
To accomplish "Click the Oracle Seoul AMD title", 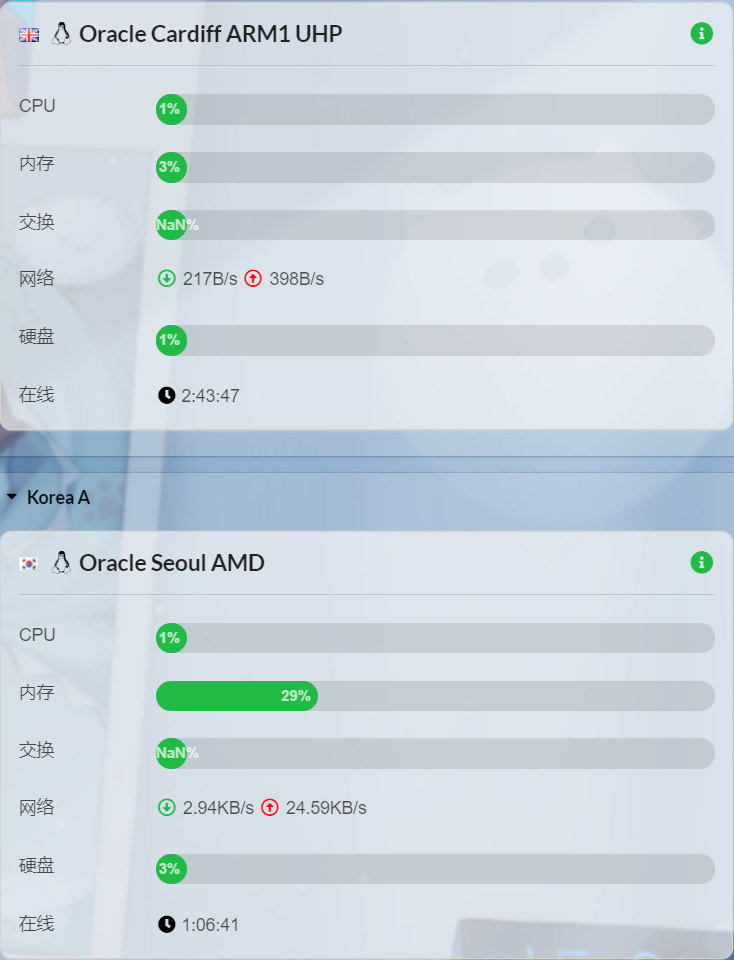I will pyautogui.click(x=172, y=563).
